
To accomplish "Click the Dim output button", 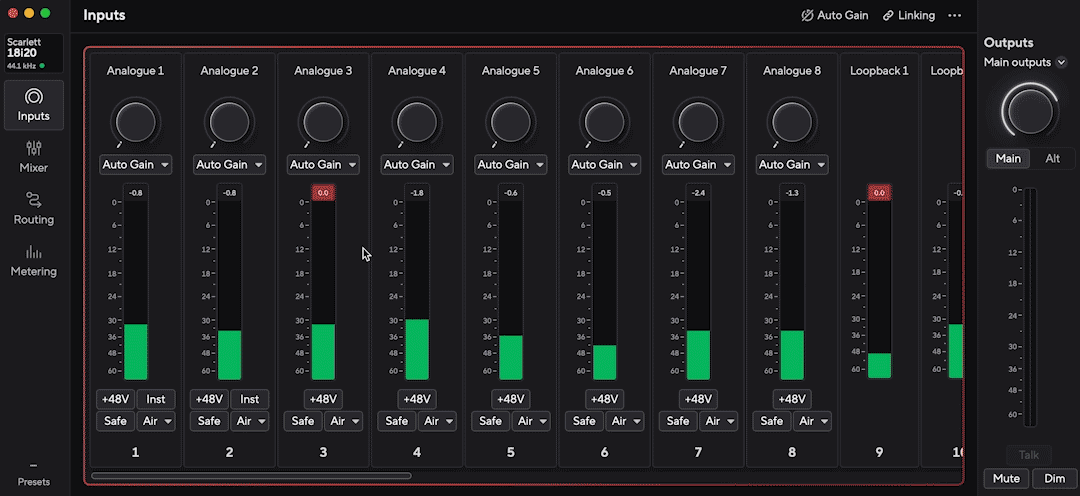I will [x=1055, y=478].
